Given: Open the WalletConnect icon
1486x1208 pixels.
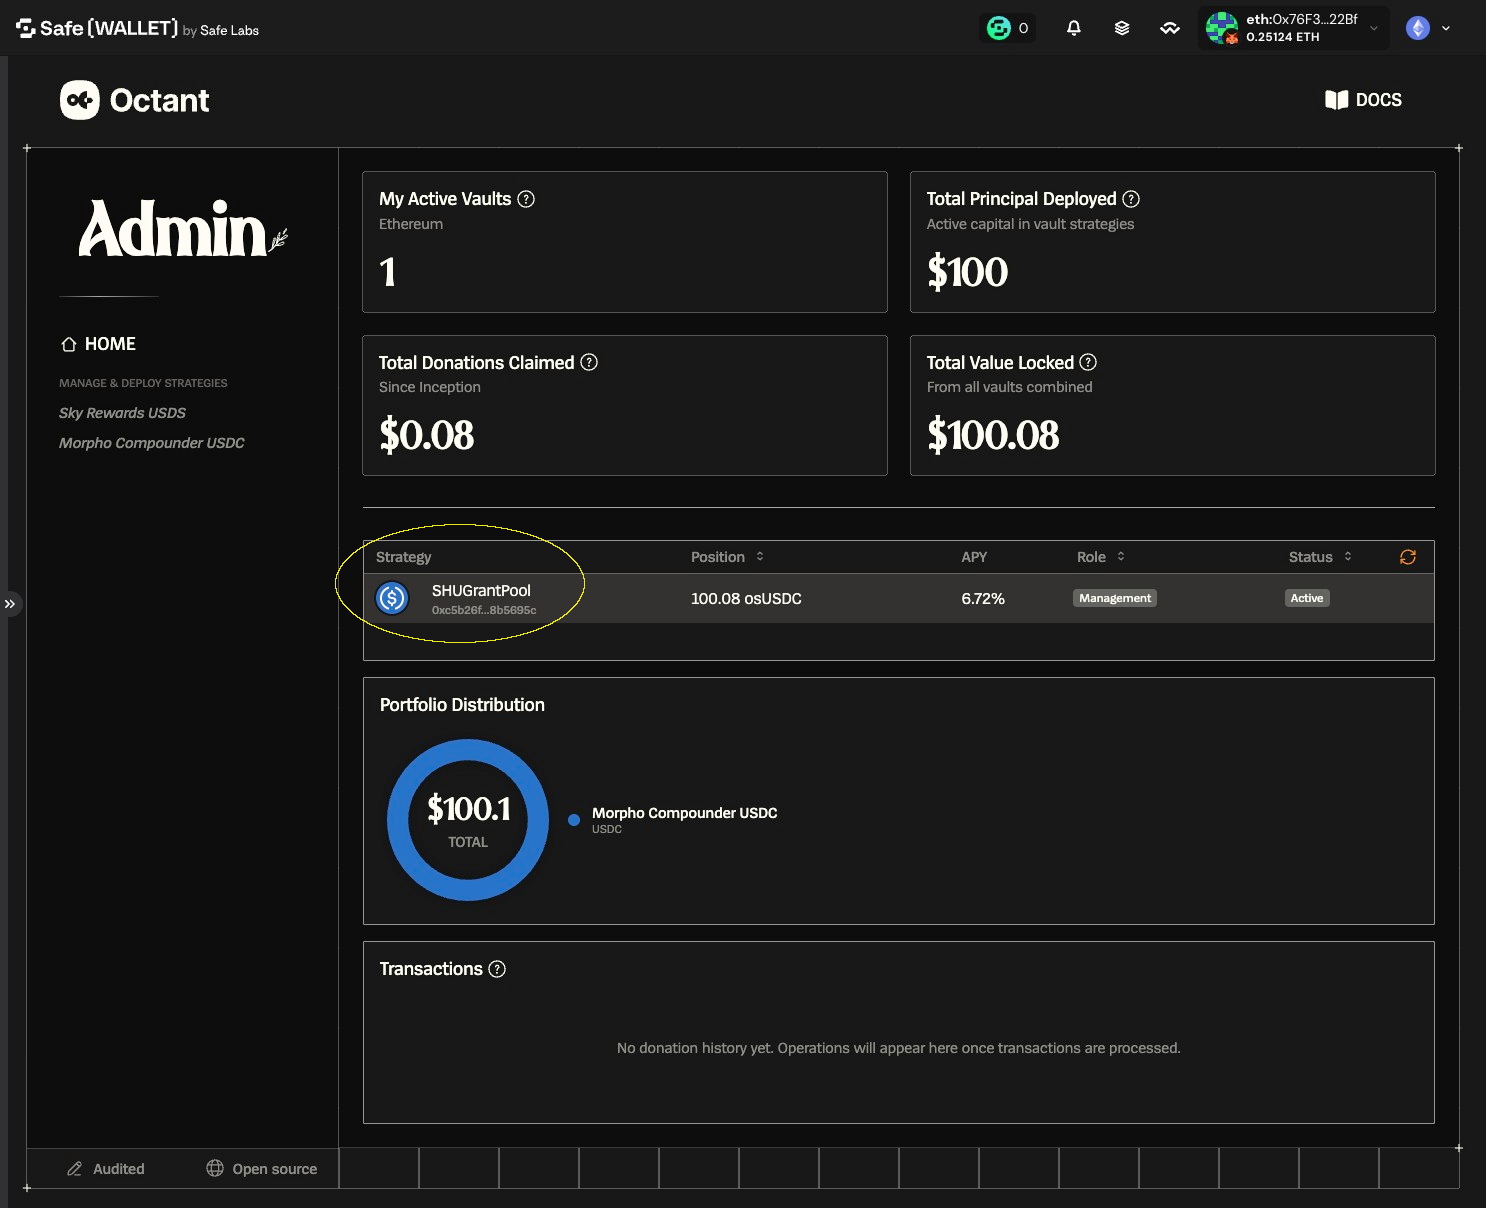Looking at the screenshot, I should (x=1170, y=28).
